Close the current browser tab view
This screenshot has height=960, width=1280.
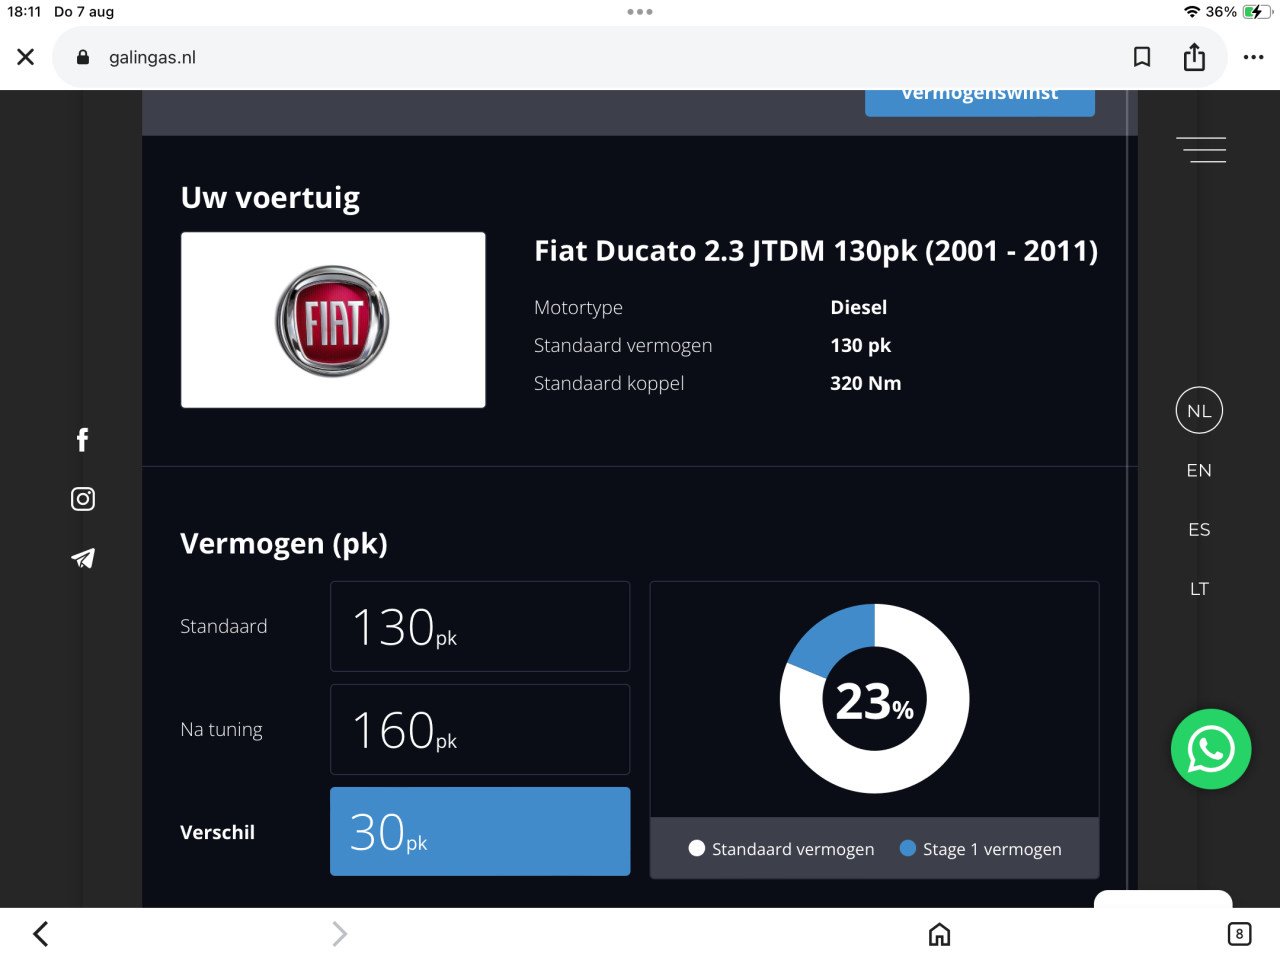pos(26,57)
